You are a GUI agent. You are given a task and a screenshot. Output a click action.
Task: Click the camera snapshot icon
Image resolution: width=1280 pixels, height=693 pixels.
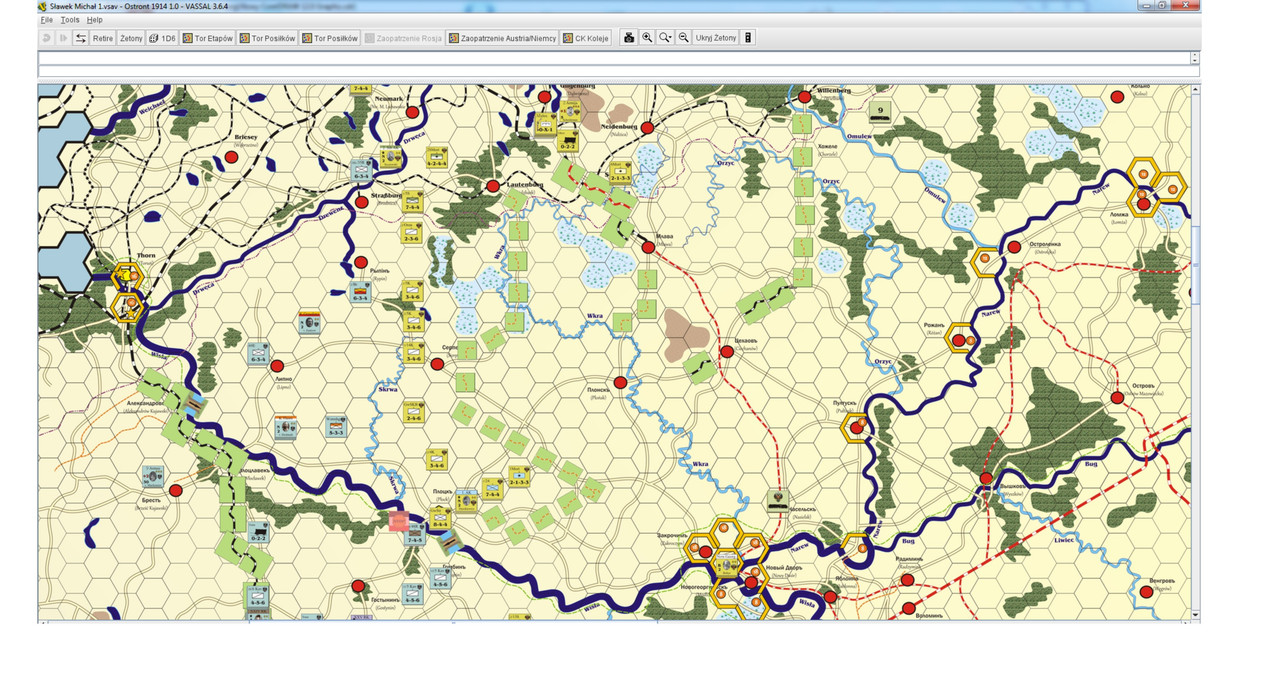point(629,38)
